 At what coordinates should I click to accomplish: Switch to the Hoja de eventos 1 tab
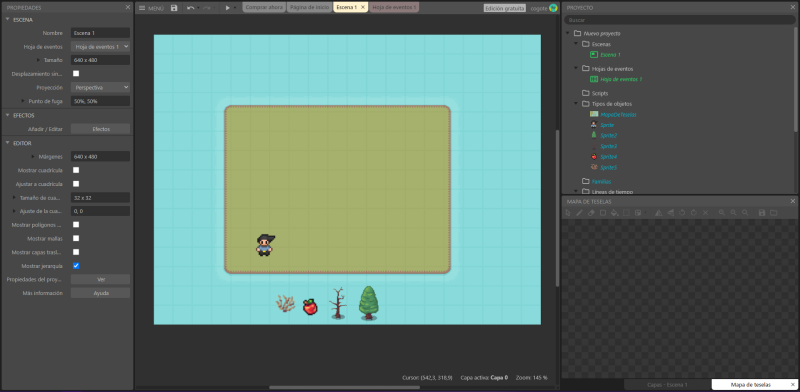(394, 8)
